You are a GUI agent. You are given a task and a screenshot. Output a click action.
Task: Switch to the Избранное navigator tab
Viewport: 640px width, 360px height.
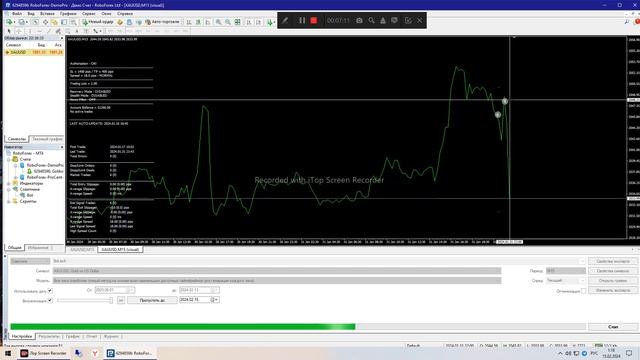(x=38, y=248)
